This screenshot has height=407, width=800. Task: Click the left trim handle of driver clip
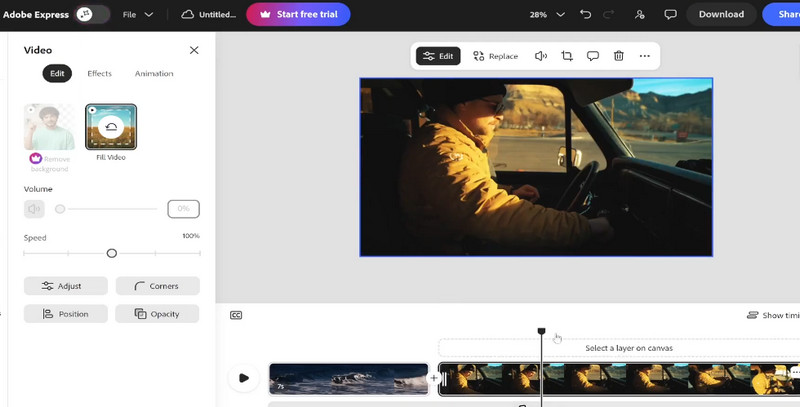pos(444,379)
